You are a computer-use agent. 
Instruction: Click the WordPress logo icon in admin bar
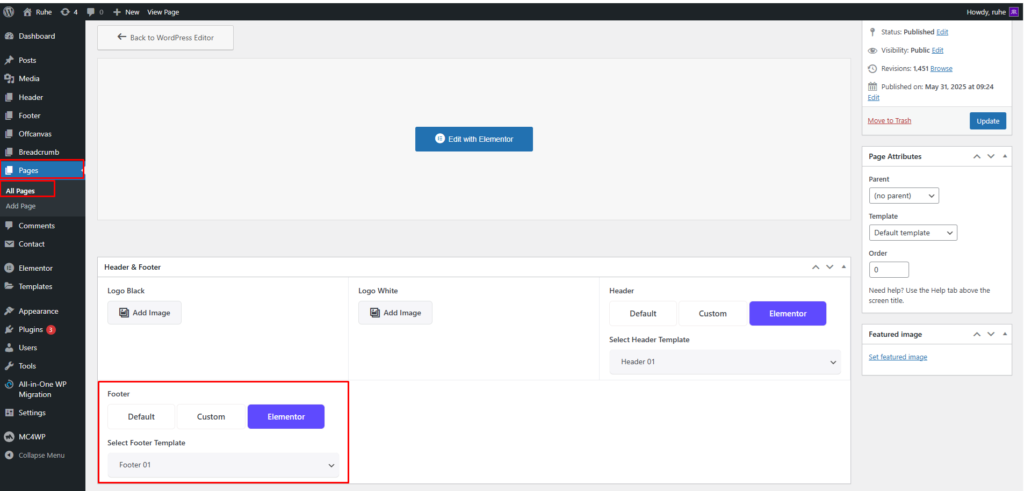pyautogui.click(x=8, y=12)
